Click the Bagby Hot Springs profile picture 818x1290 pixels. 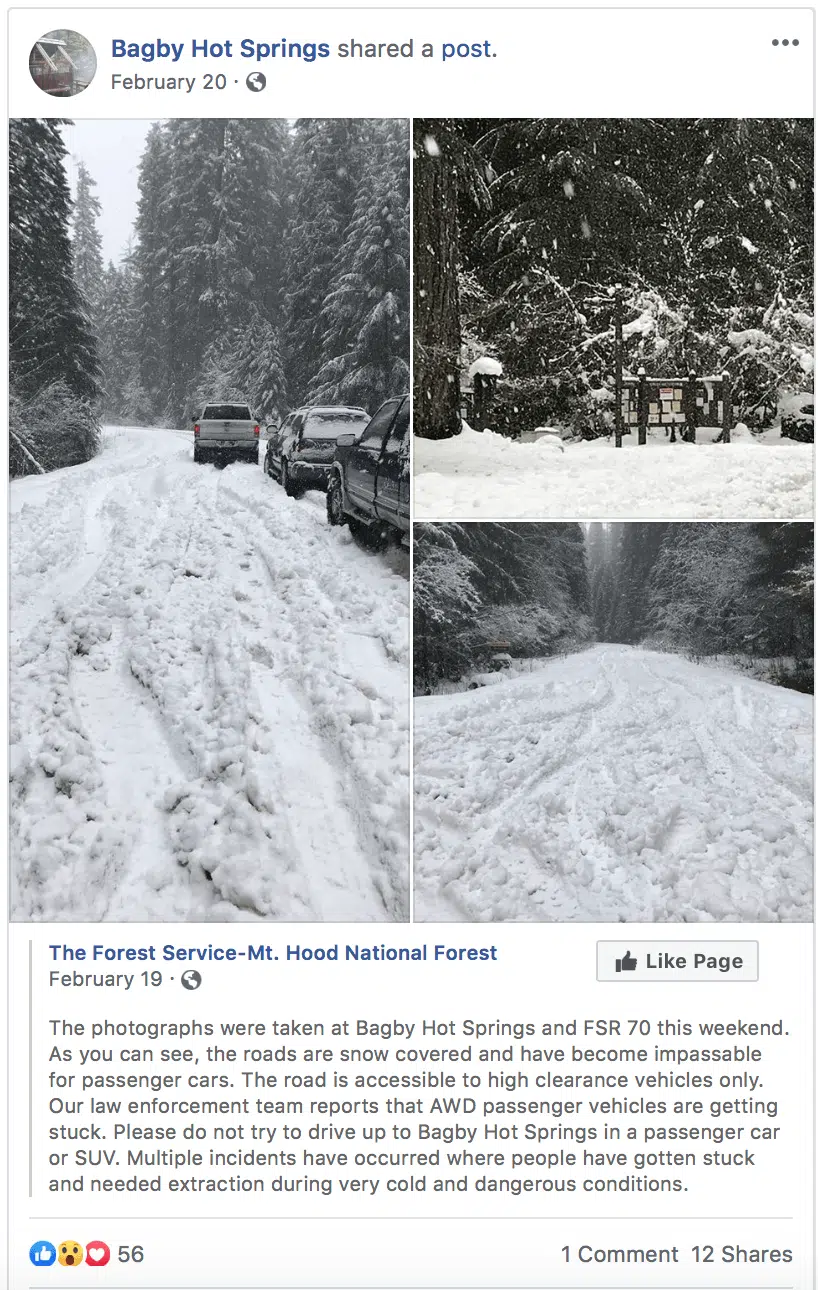[x=63, y=63]
